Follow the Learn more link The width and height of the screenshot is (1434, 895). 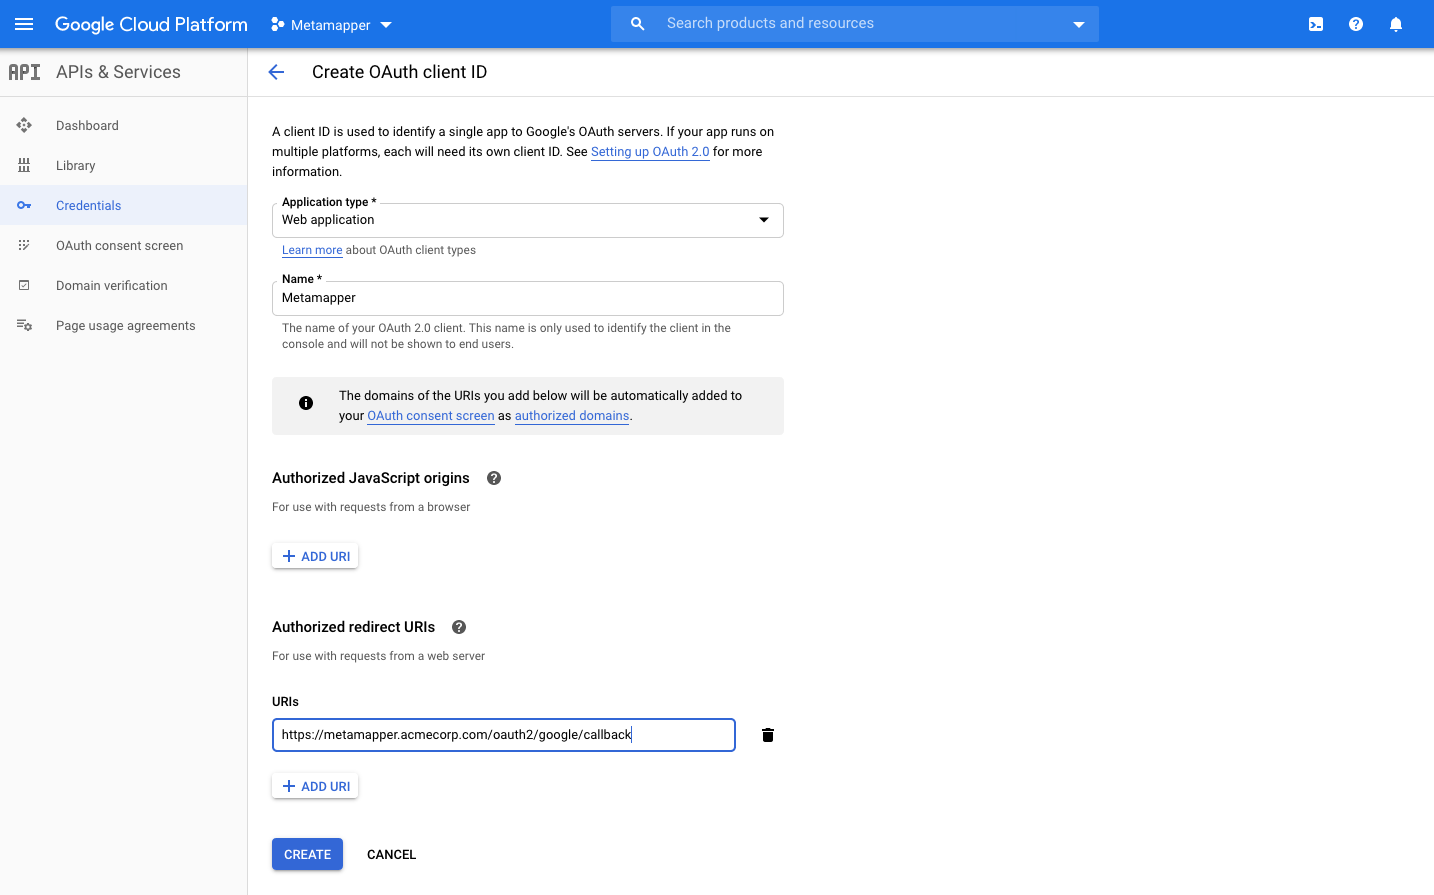[x=312, y=250]
